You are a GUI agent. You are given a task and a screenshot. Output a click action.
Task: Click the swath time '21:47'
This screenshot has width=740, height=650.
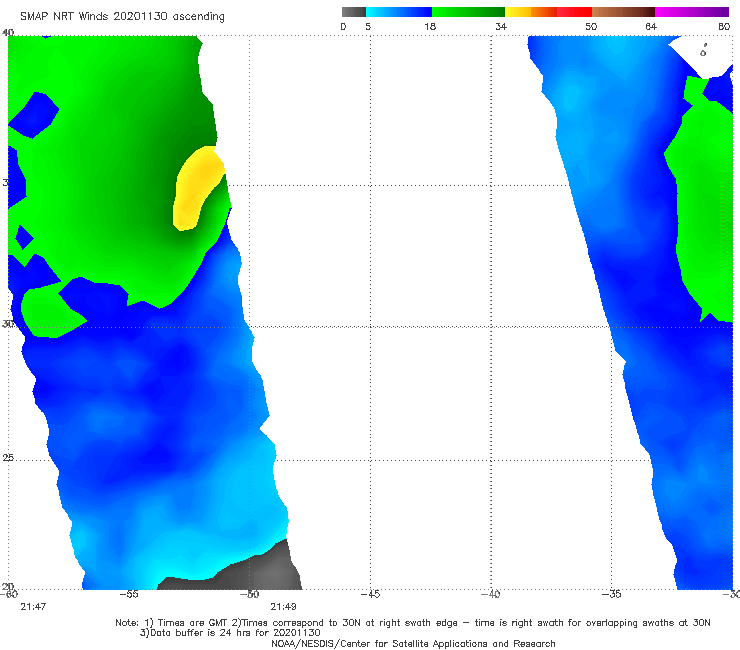click(33, 607)
